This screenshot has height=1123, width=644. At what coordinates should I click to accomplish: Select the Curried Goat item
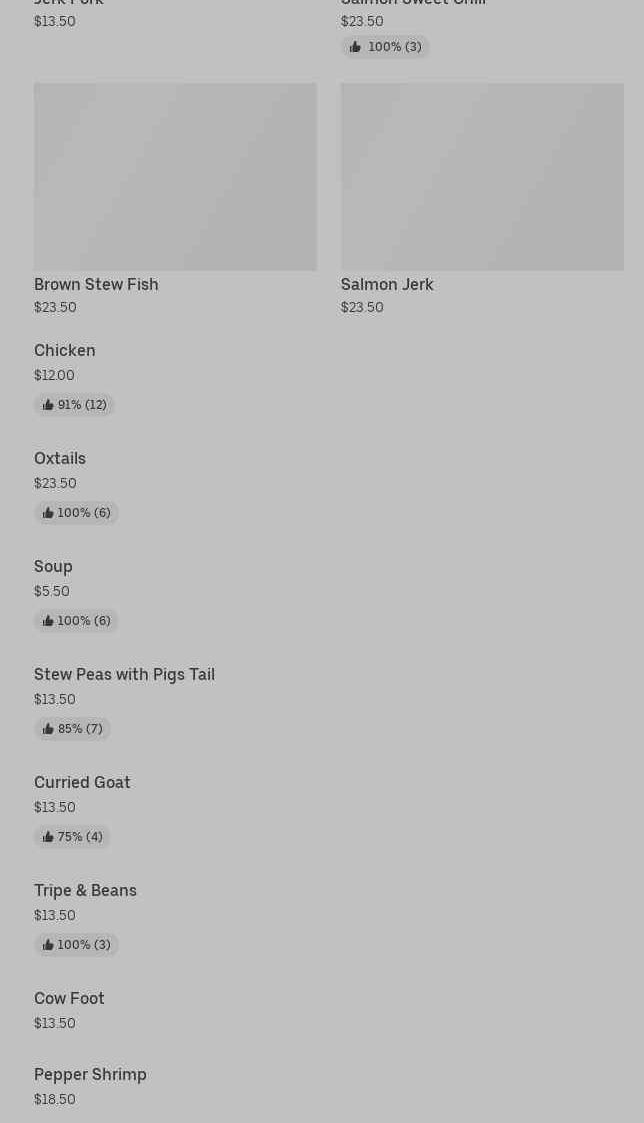click(82, 782)
